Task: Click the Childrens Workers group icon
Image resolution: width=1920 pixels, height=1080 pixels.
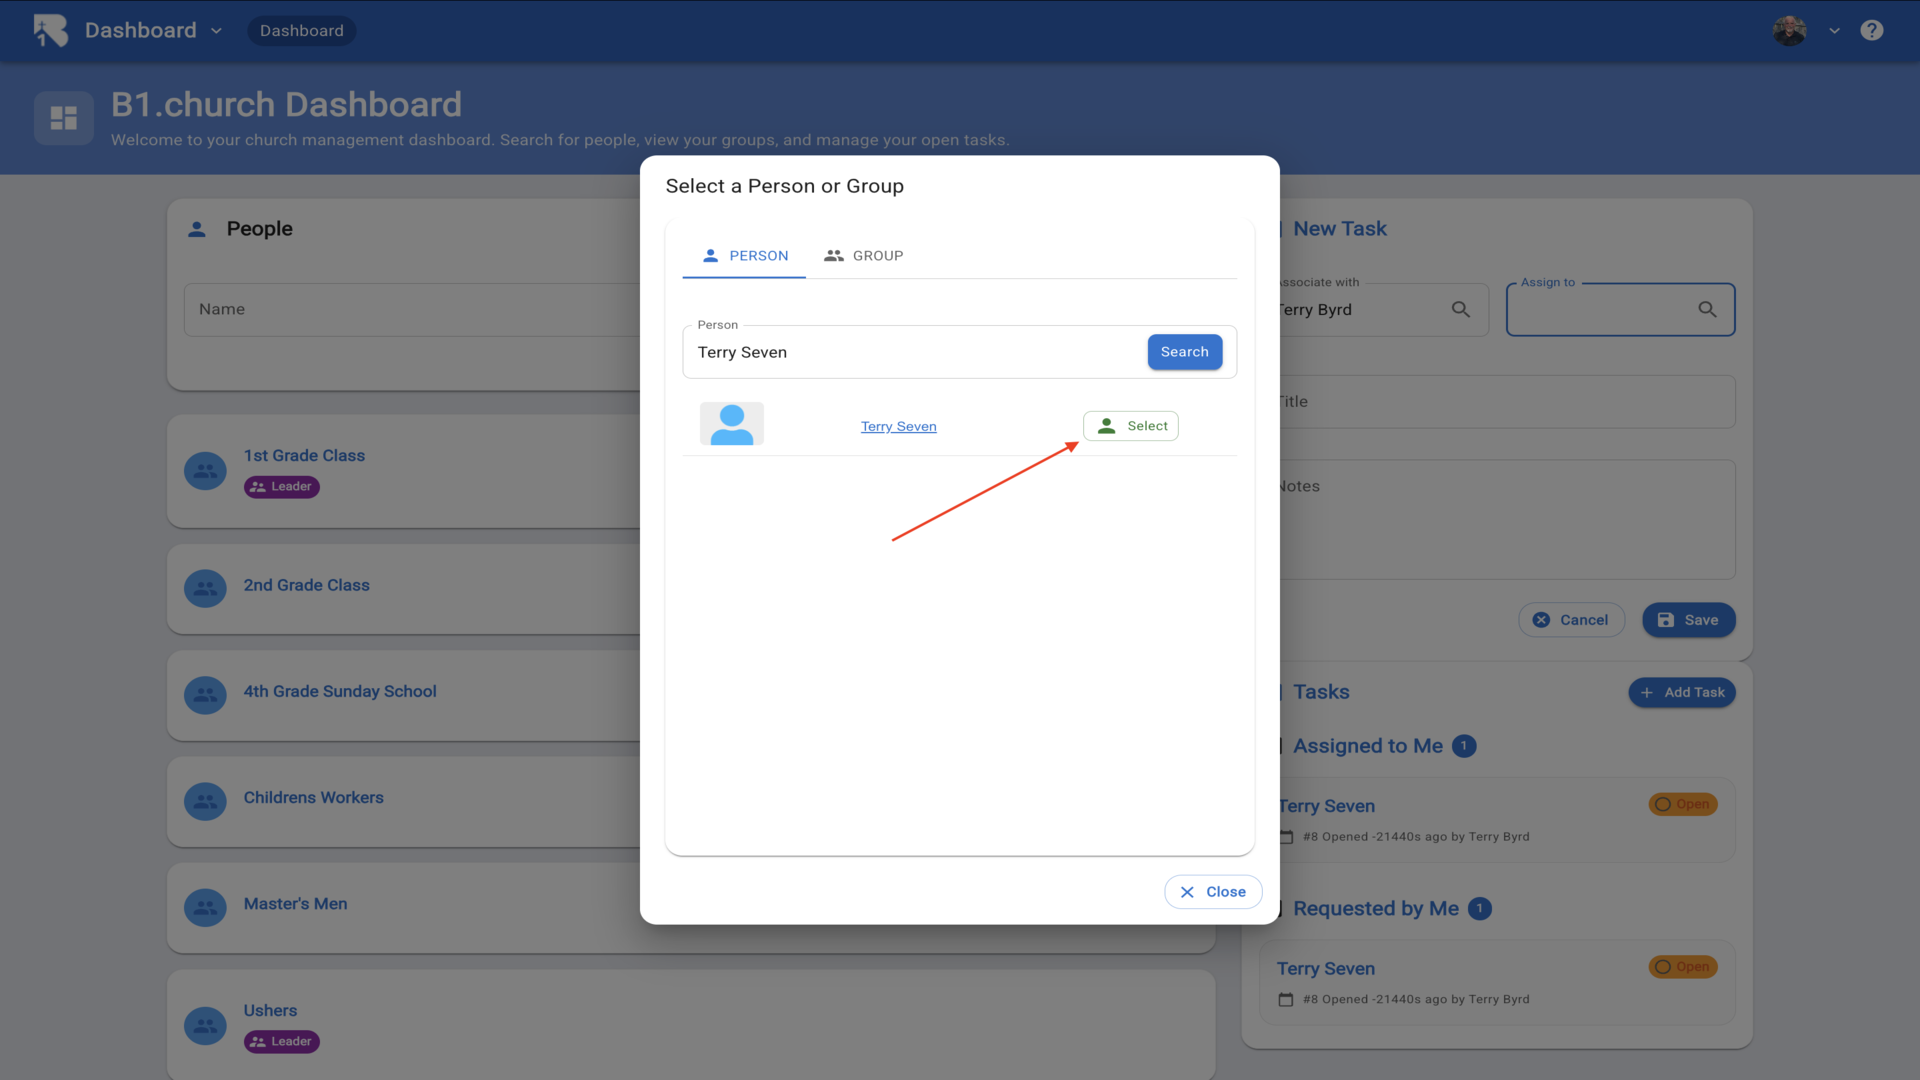Action: [x=205, y=801]
